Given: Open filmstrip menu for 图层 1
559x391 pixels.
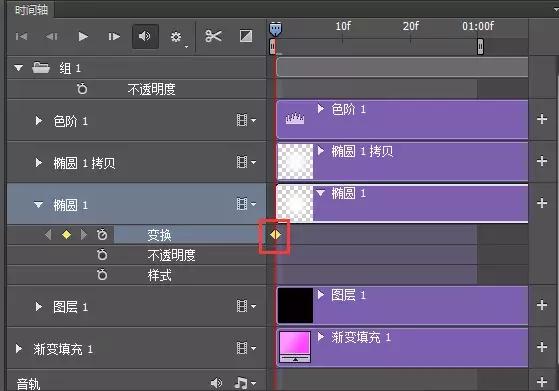Looking at the screenshot, I should pos(246,306).
